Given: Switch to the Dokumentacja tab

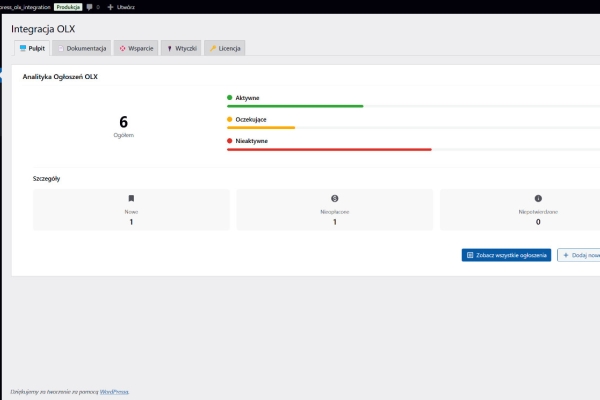Looking at the screenshot, I should [82, 48].
